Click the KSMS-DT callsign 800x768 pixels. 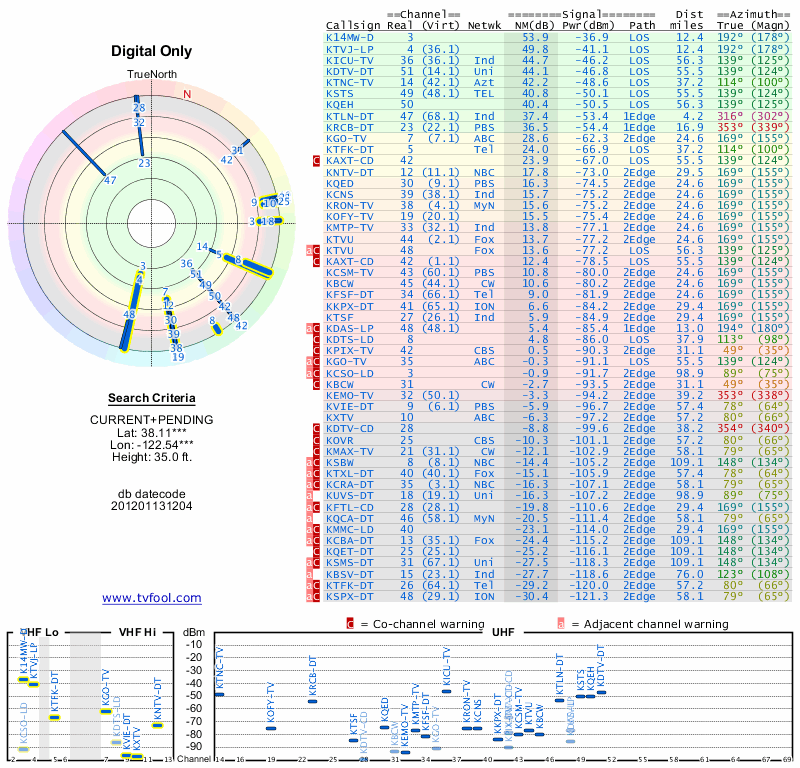[x=350, y=563]
